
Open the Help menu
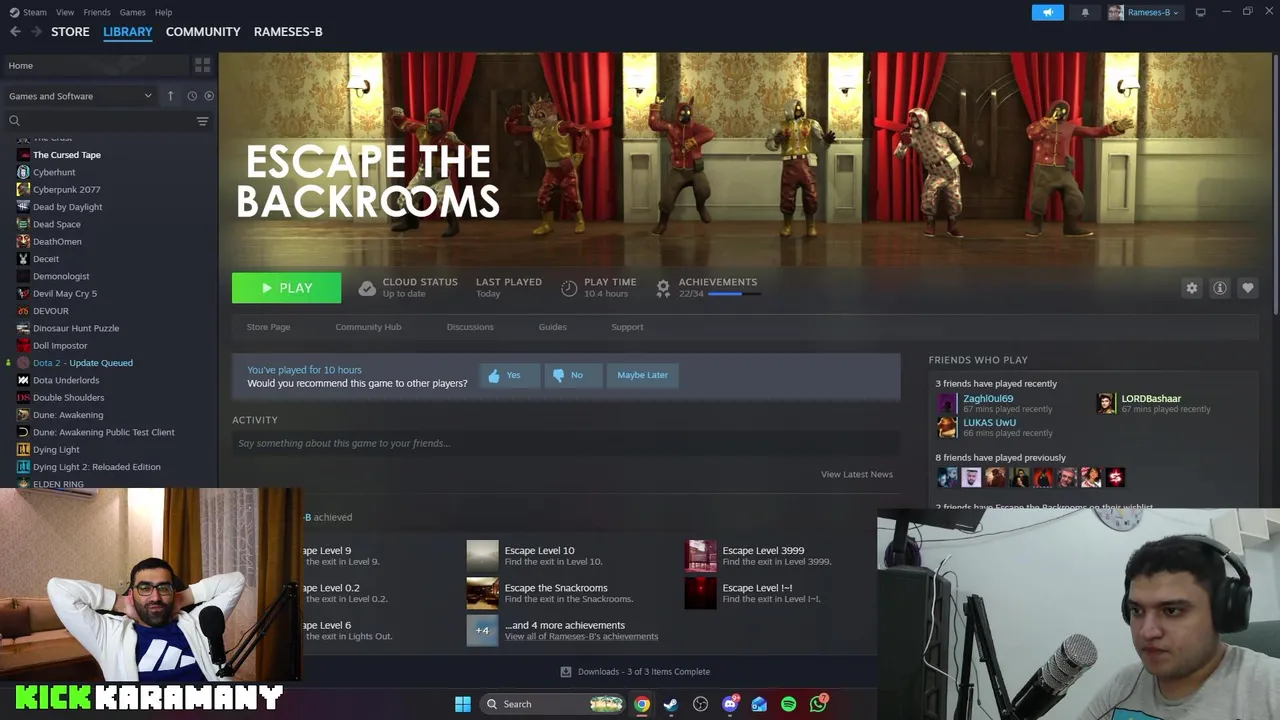(x=163, y=12)
